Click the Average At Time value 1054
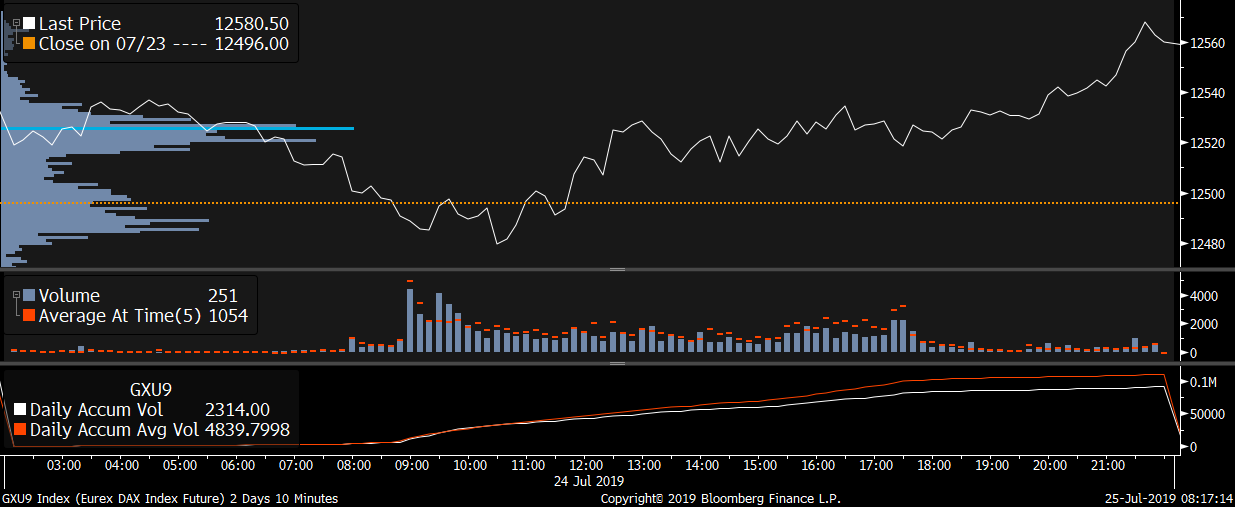Image resolution: width=1235 pixels, height=507 pixels. (228, 316)
